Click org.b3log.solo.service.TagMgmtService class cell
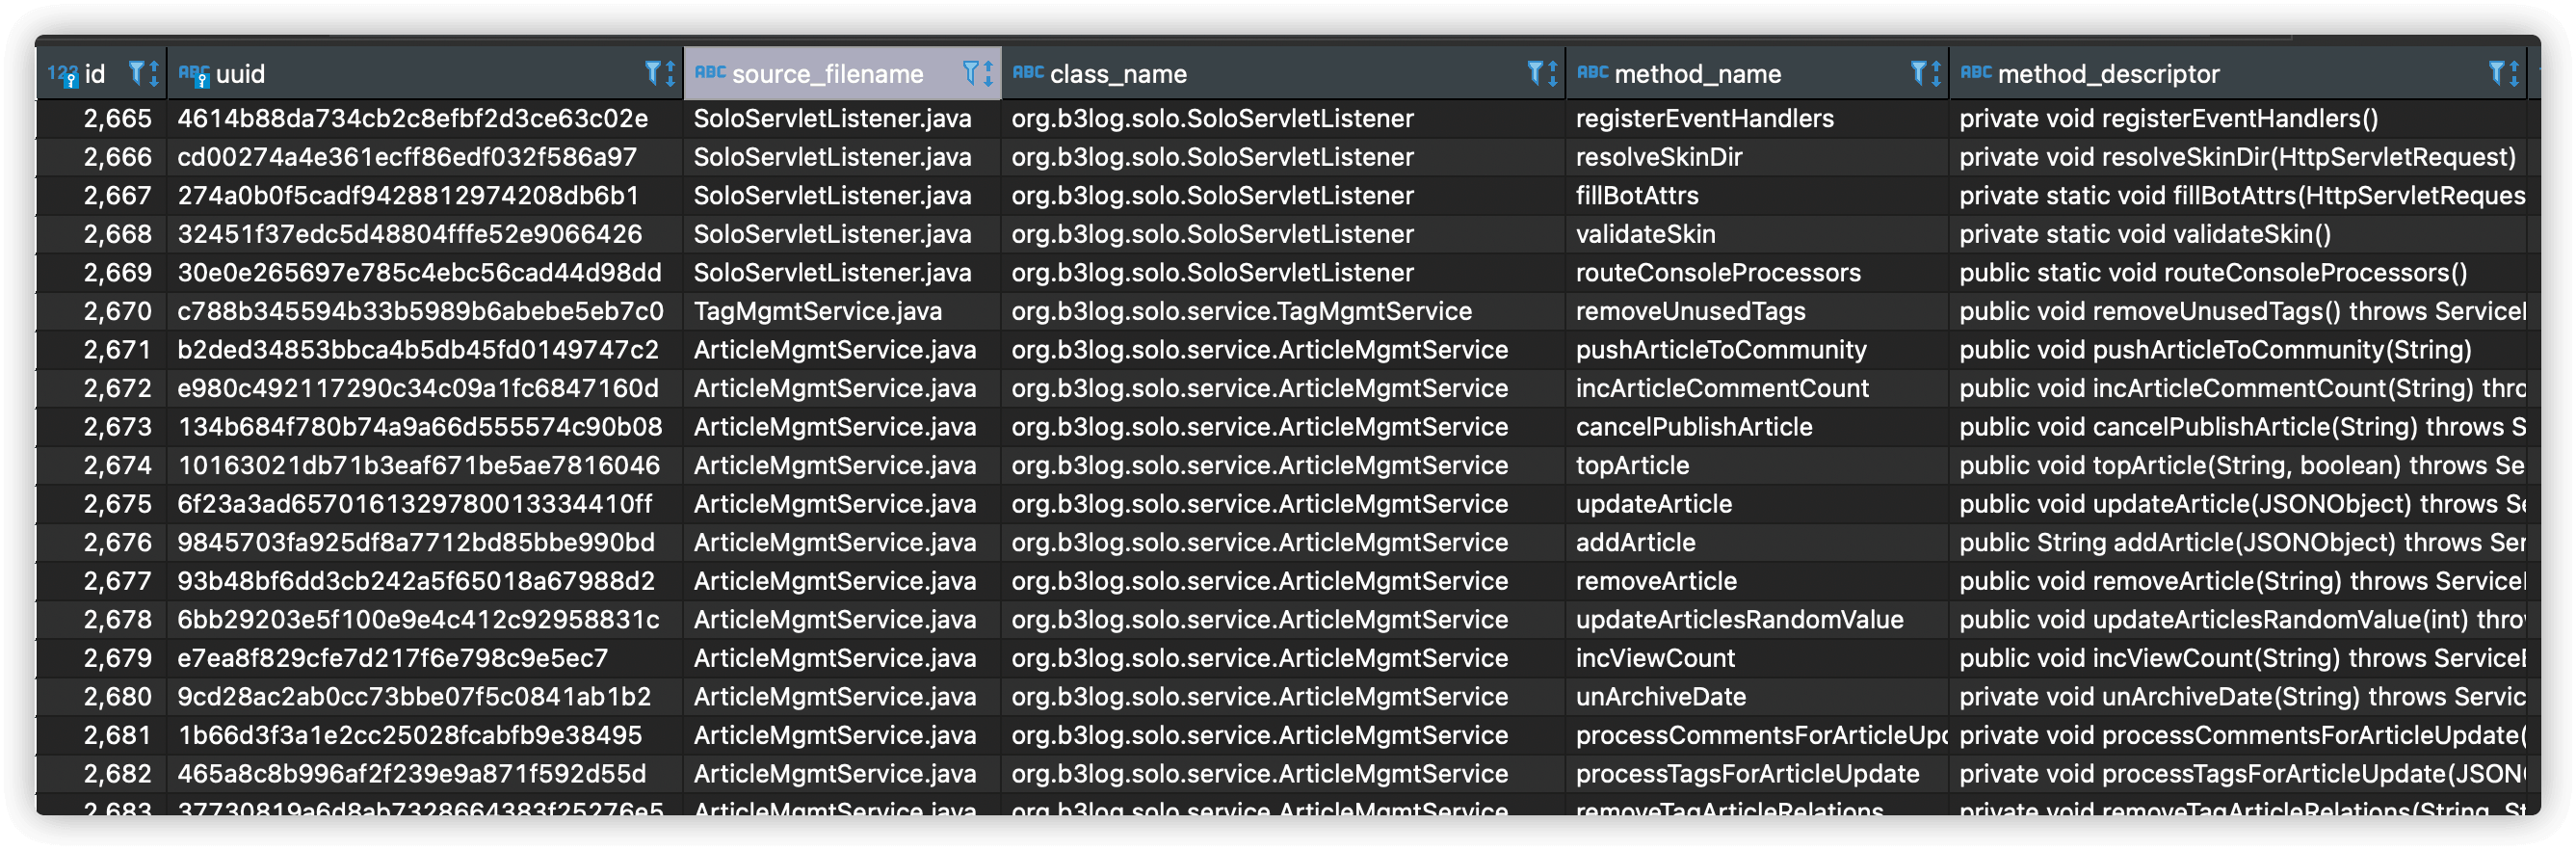Image resolution: width=2576 pixels, height=850 pixels. [x=1284, y=311]
